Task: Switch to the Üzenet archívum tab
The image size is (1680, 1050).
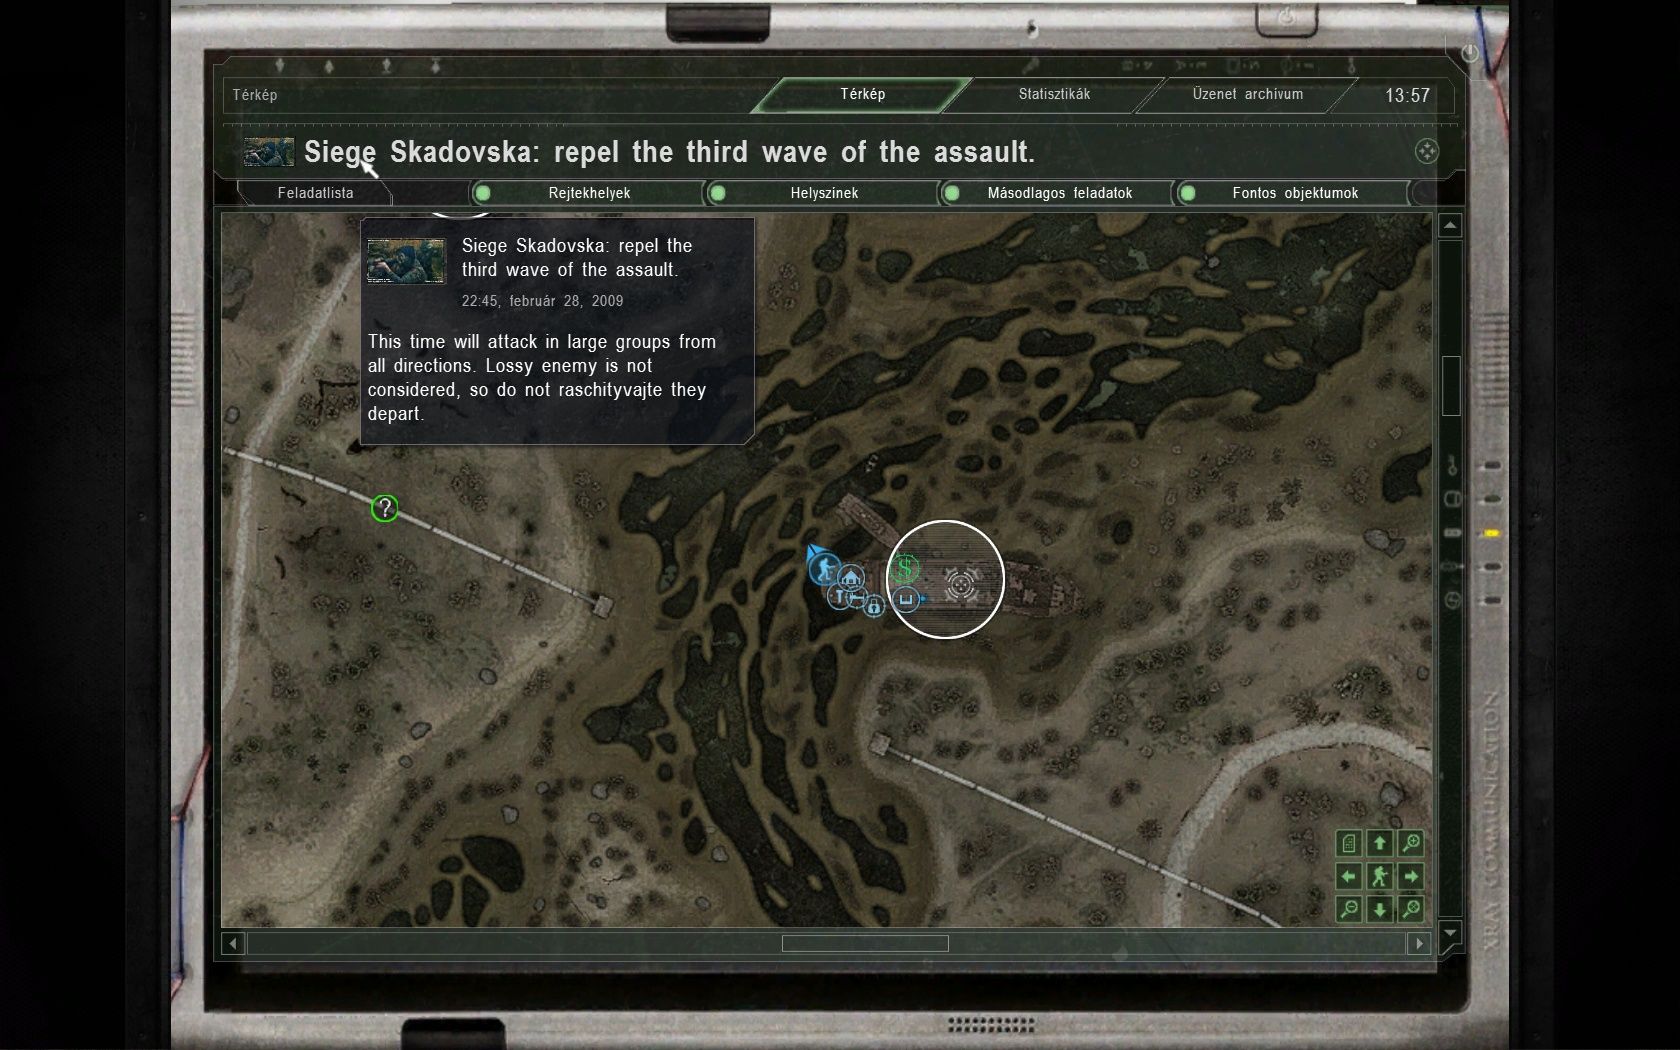Action: (1247, 94)
